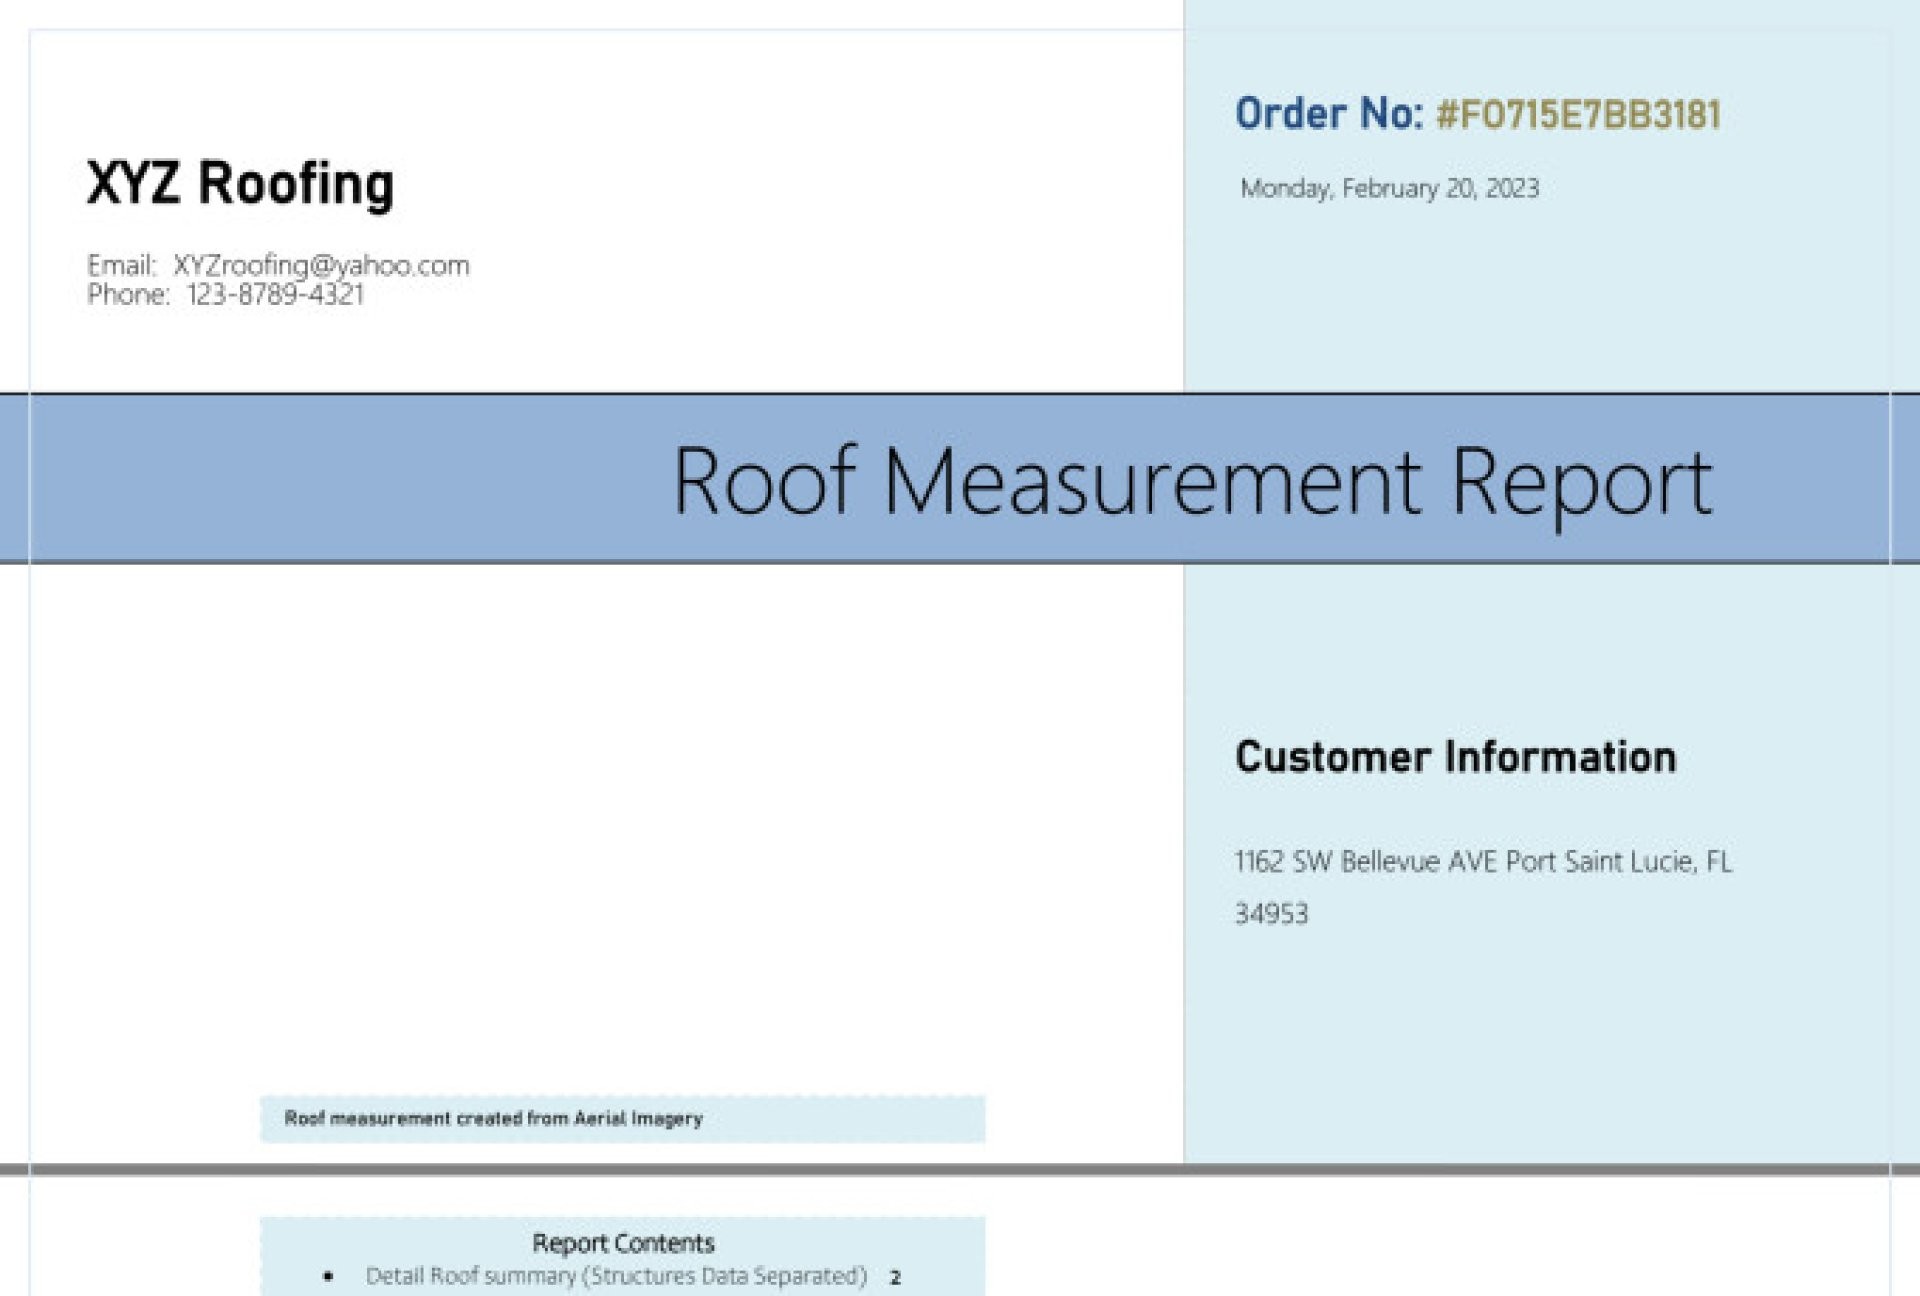Click the Email label
Viewport: 1920px width, 1296px height.
click(x=121, y=265)
